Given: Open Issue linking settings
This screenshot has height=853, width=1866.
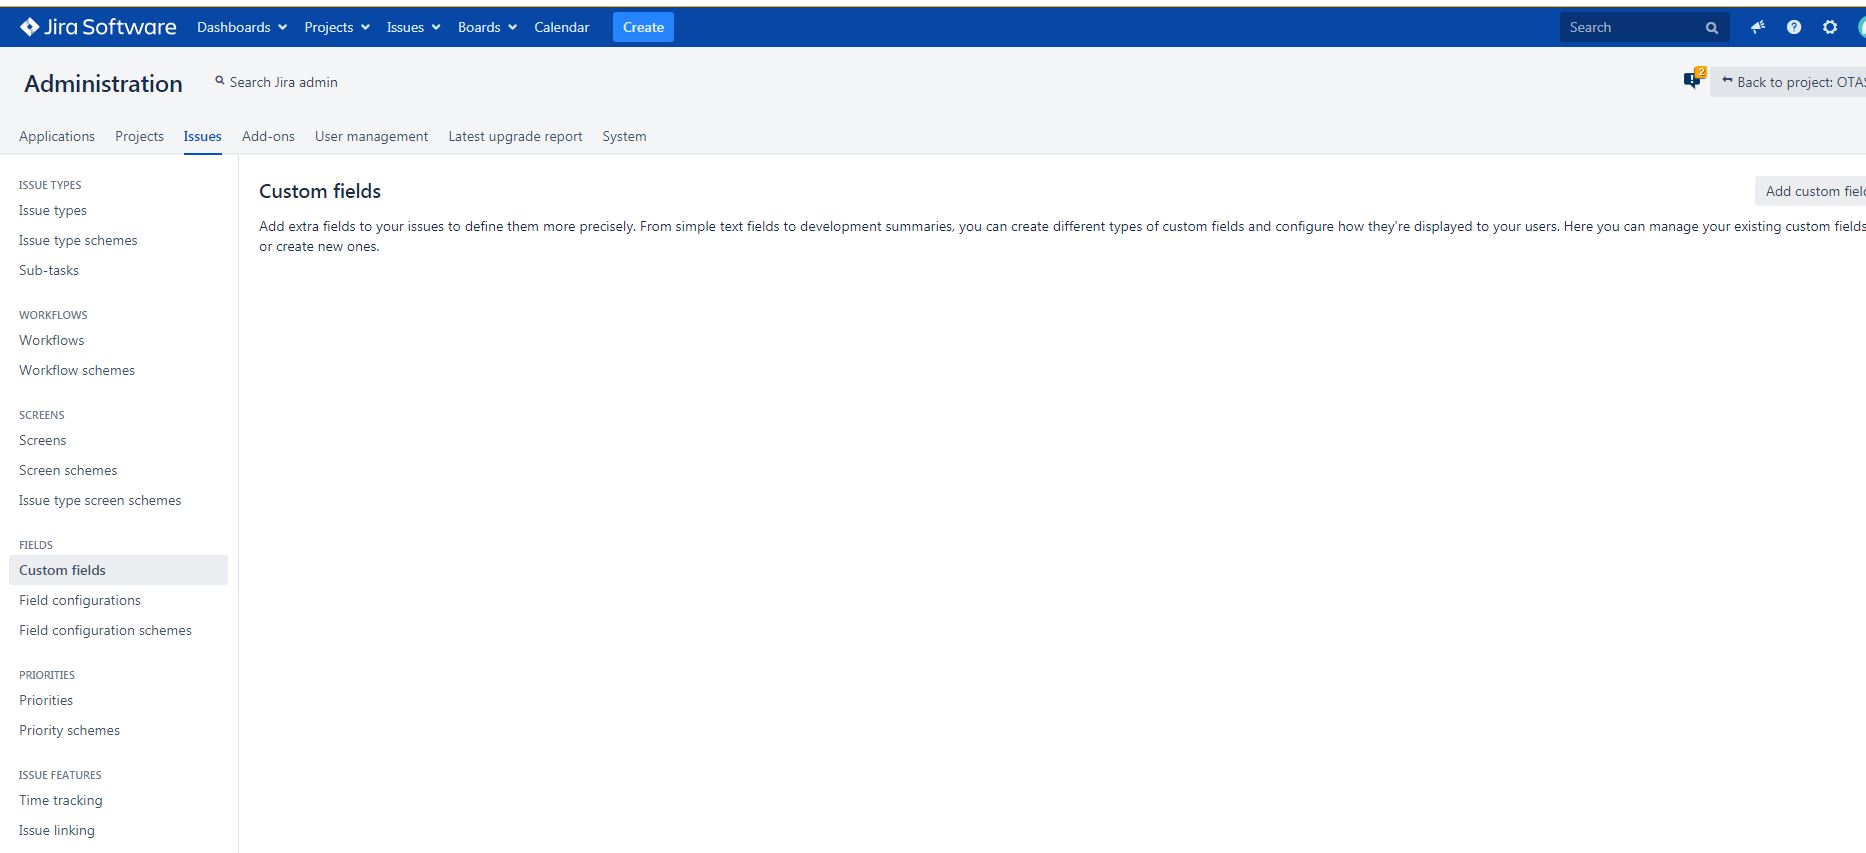Looking at the screenshot, I should [x=57, y=830].
